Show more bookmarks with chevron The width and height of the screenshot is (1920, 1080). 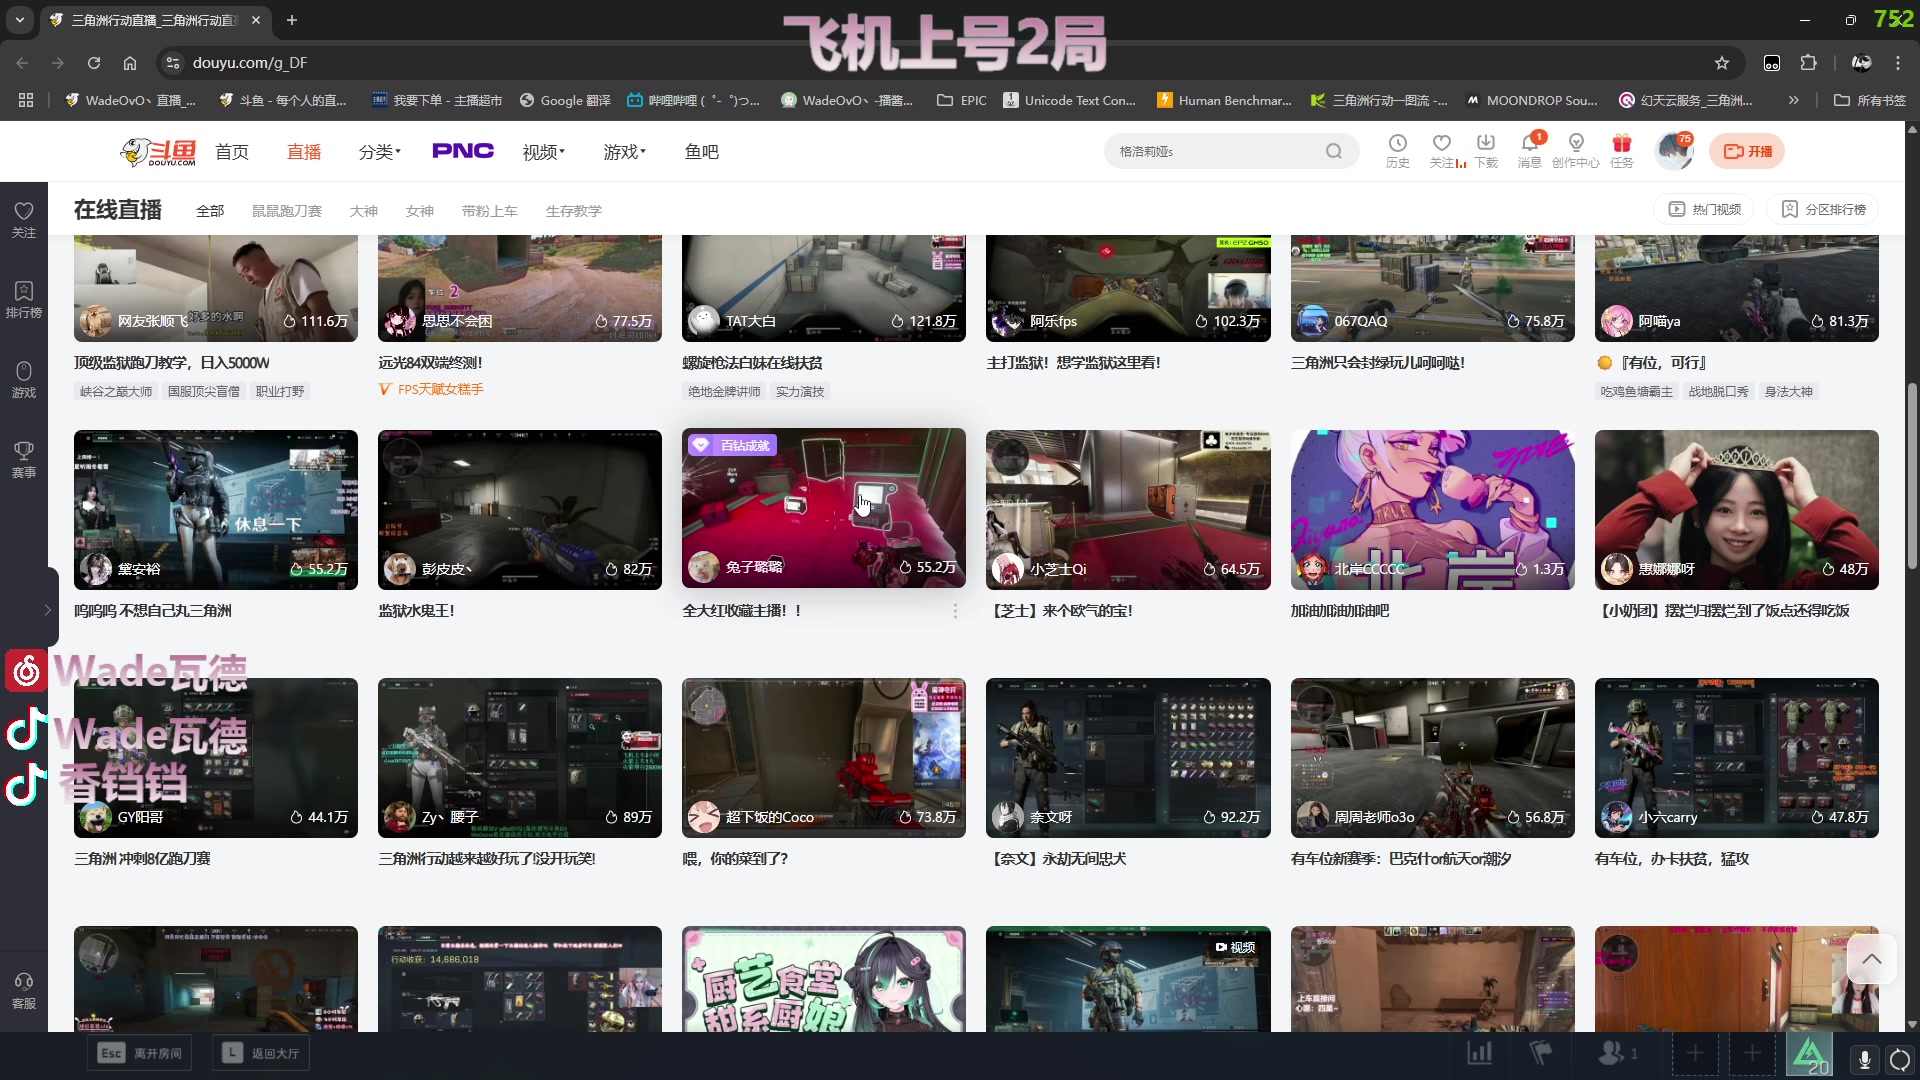pos(1793,100)
